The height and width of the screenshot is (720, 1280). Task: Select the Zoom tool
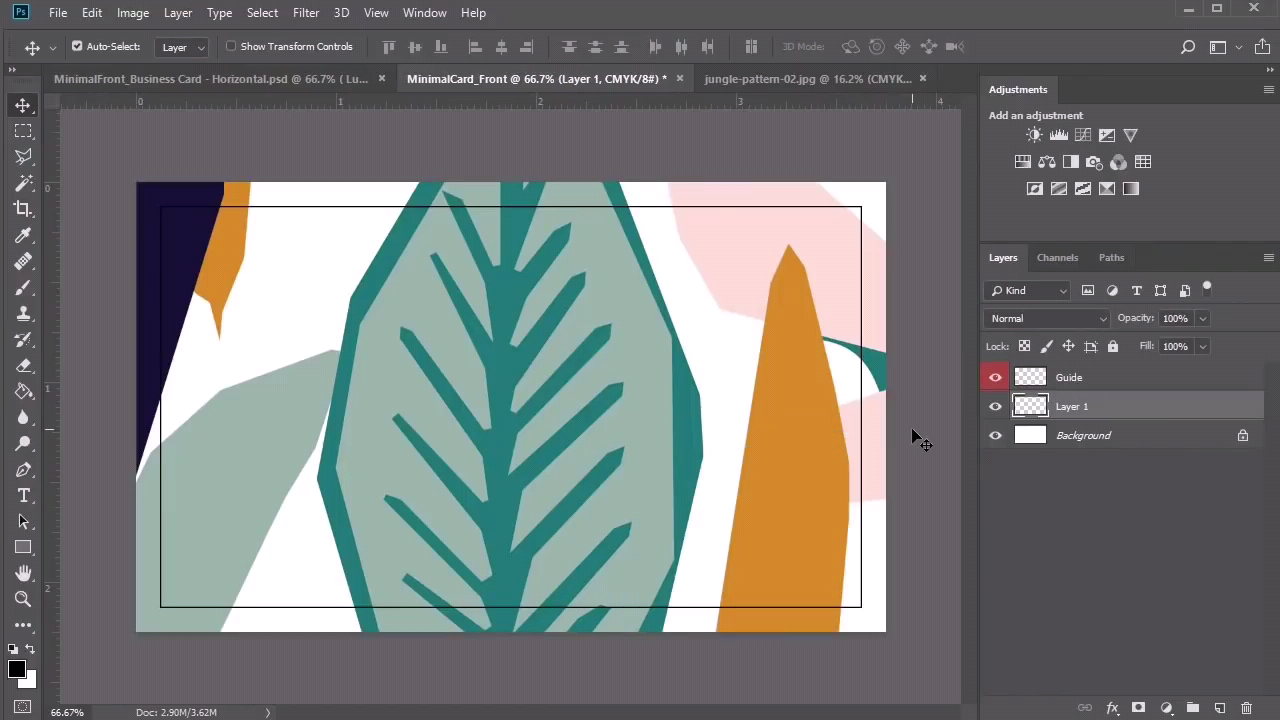(x=23, y=599)
